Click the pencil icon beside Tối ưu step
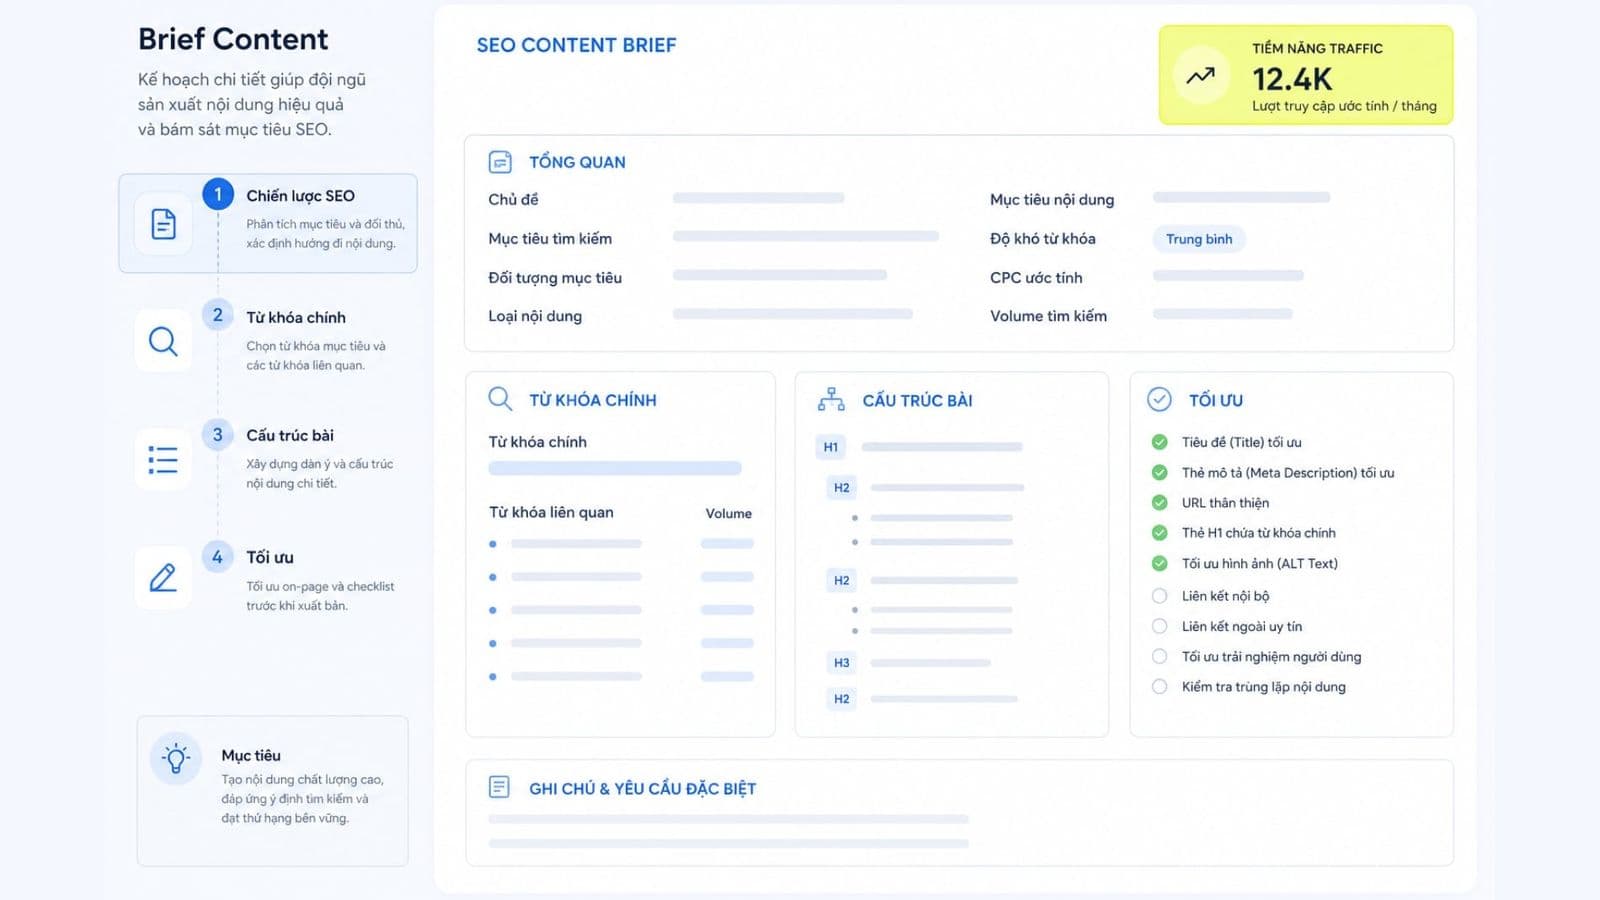 [163, 578]
